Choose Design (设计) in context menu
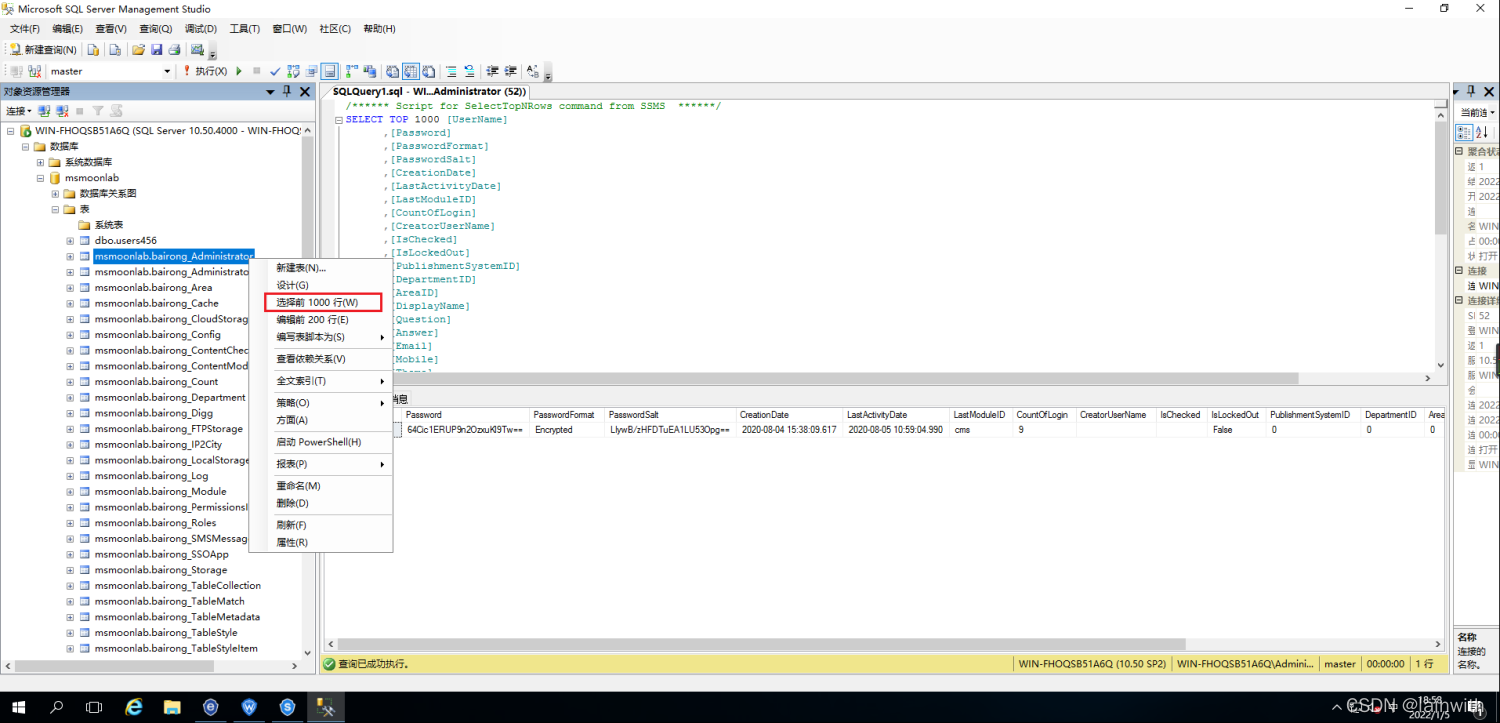Image resolution: width=1500 pixels, height=723 pixels. pos(320,285)
